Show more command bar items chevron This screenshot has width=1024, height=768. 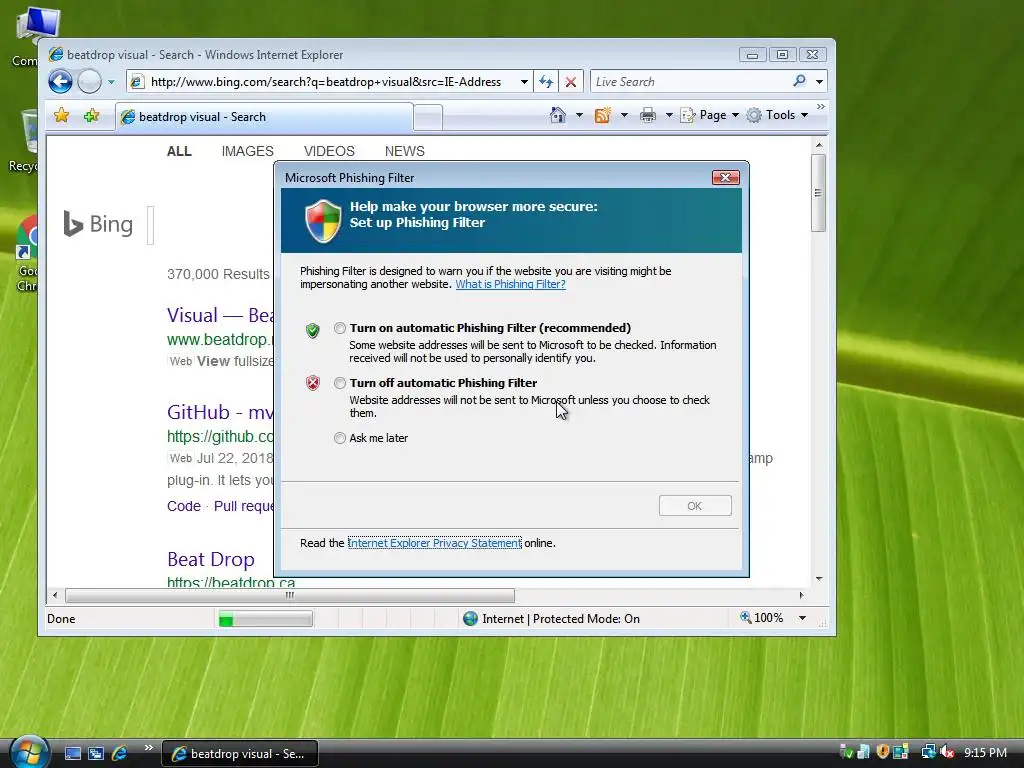pos(821,106)
